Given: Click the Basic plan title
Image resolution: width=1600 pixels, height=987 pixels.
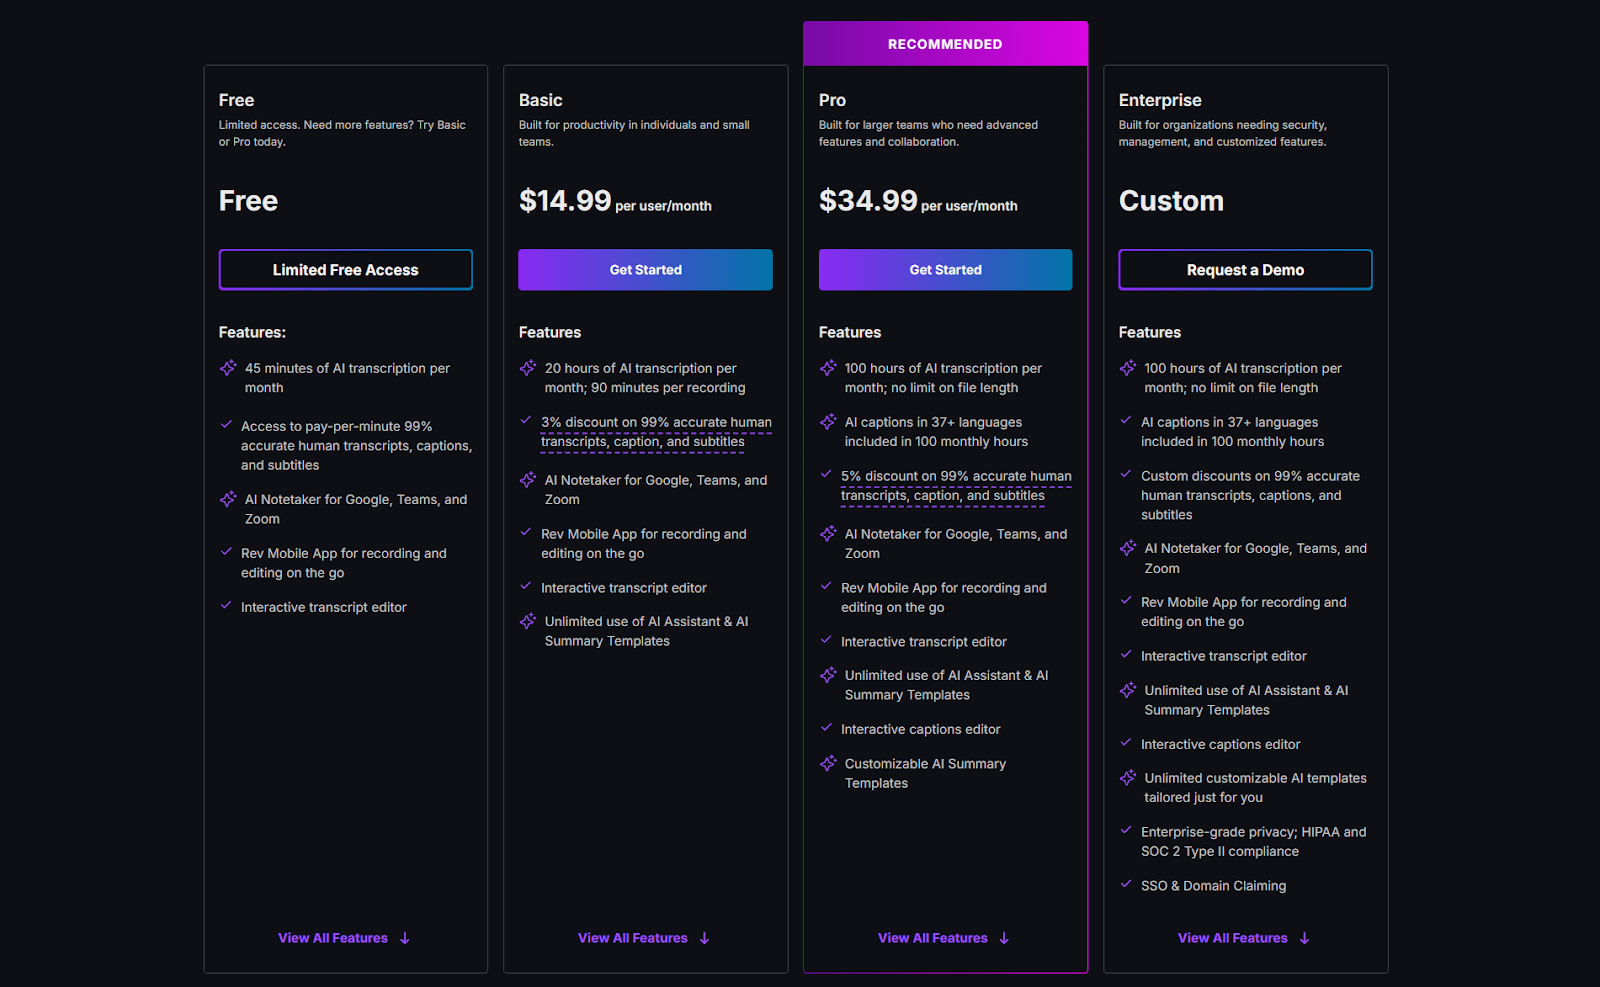Looking at the screenshot, I should (540, 100).
